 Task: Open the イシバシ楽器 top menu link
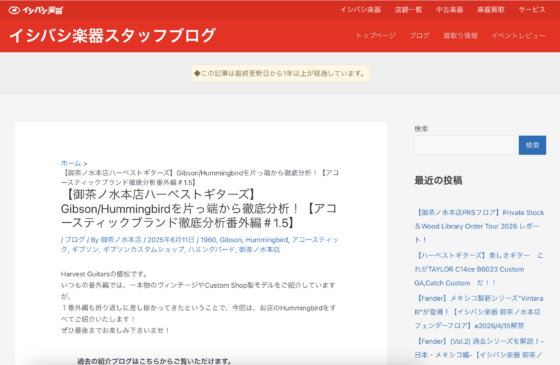tap(360, 10)
